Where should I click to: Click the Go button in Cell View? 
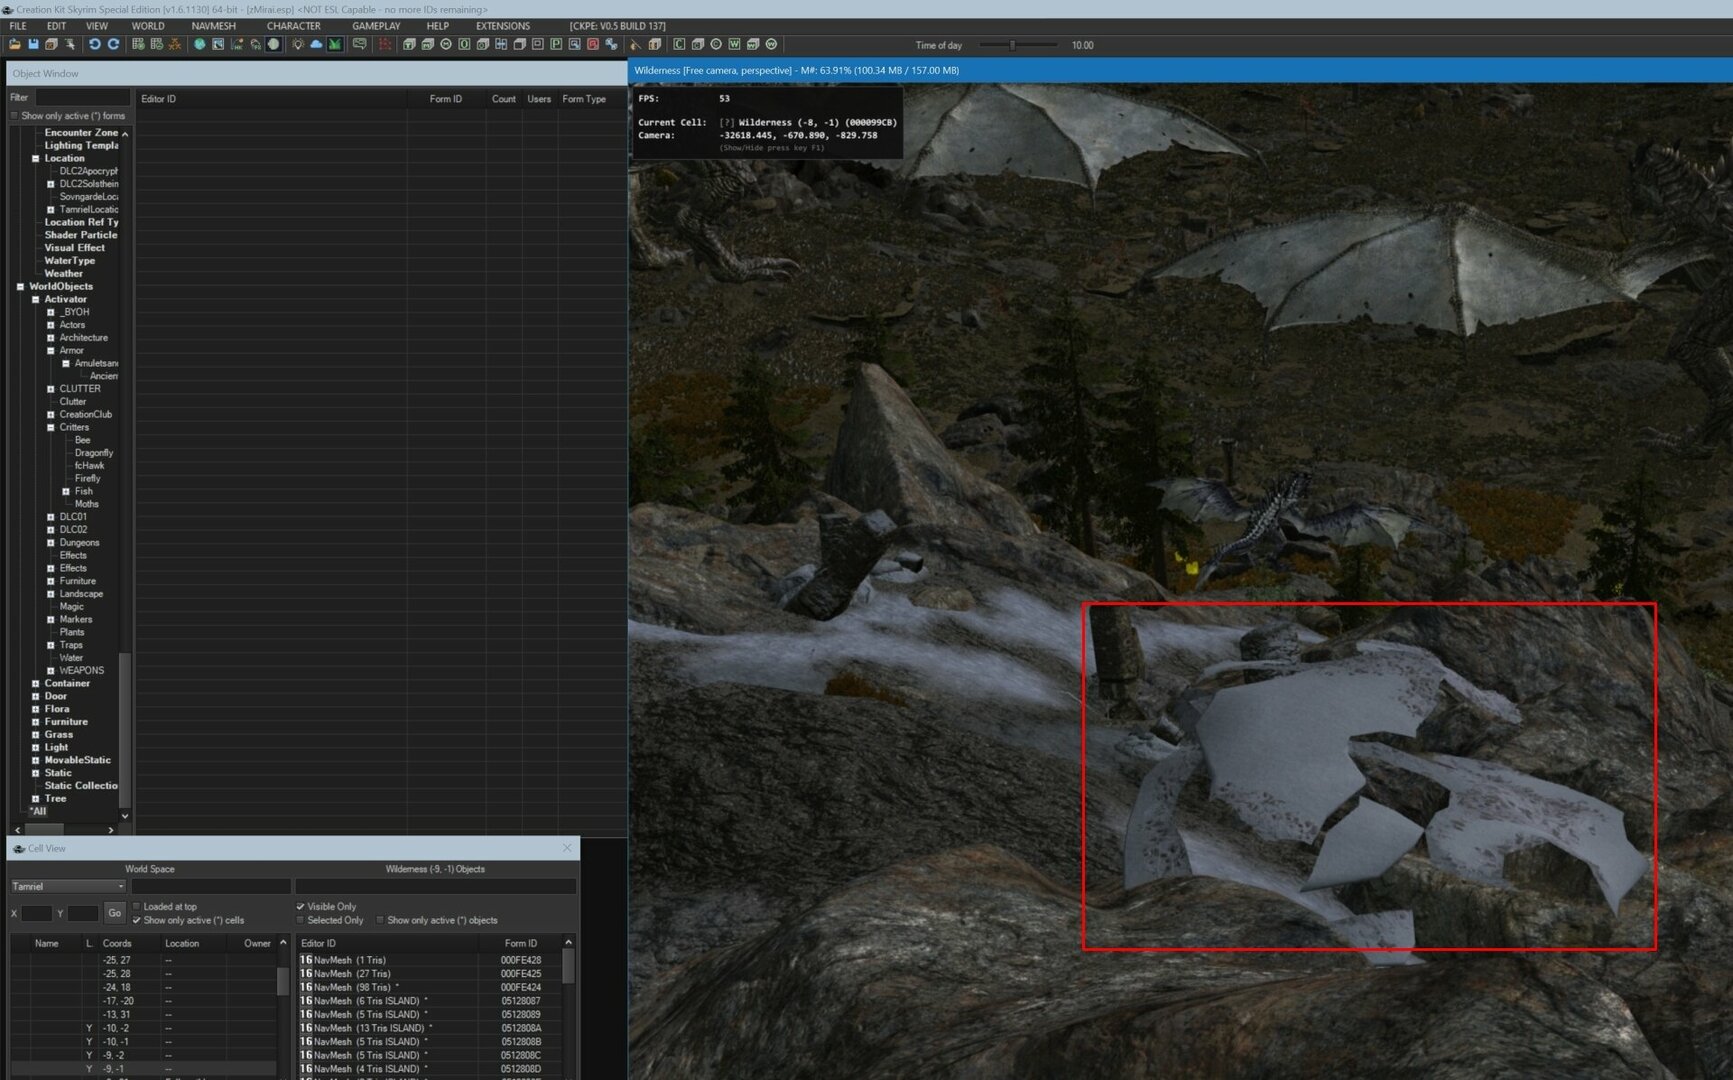pyautogui.click(x=114, y=913)
